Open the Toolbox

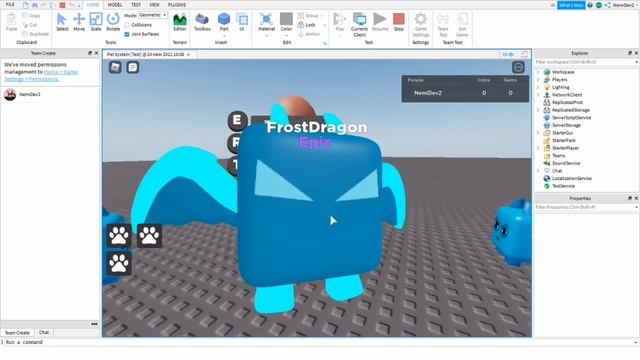[202, 22]
